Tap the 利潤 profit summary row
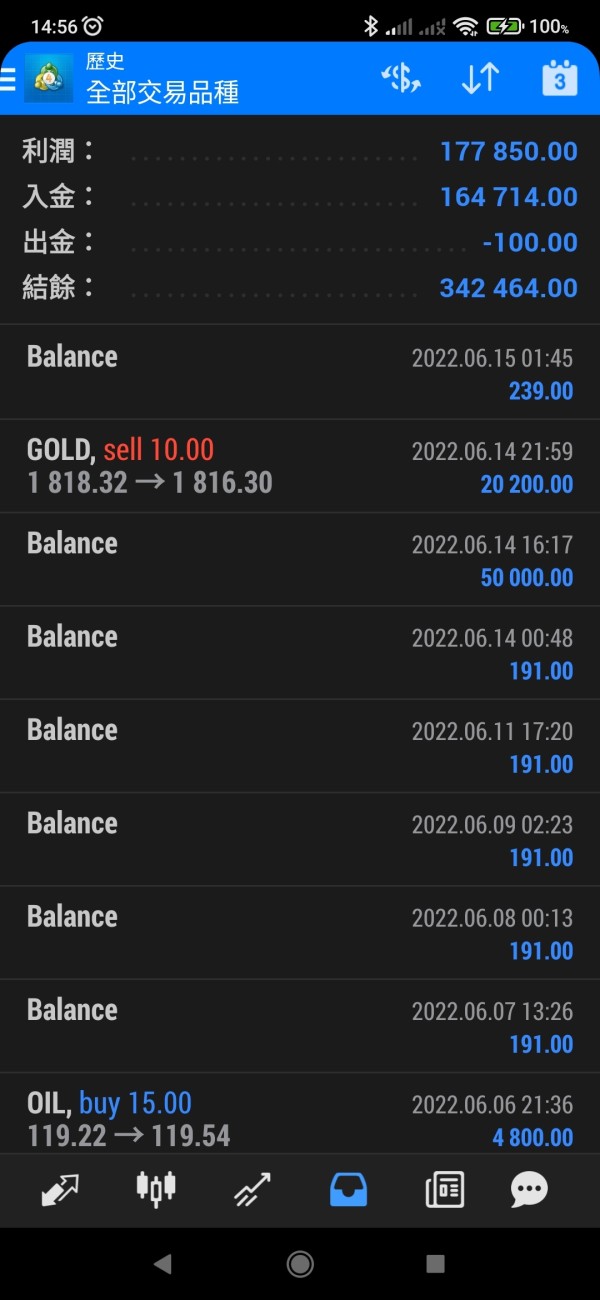The image size is (600, 1300). tap(300, 152)
